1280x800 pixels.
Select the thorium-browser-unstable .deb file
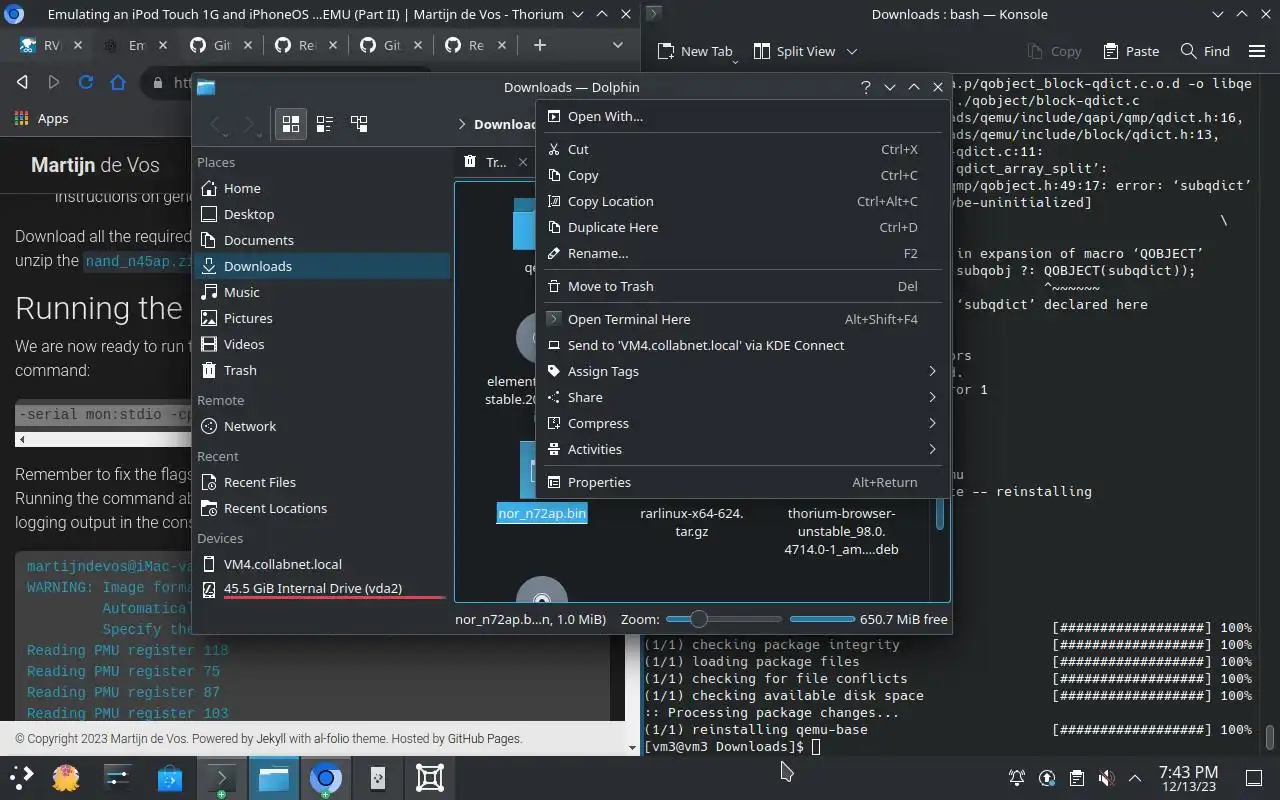(x=842, y=531)
